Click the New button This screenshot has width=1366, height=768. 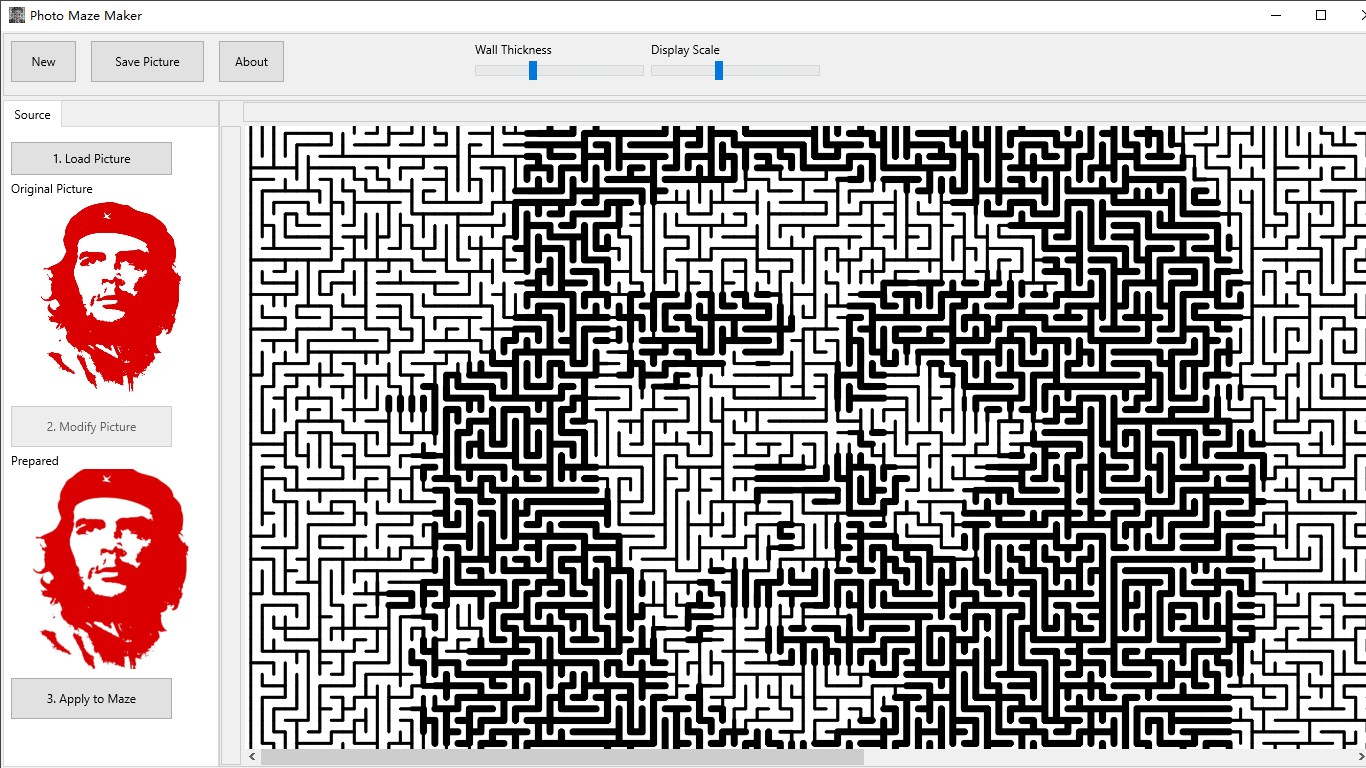[x=42, y=61]
